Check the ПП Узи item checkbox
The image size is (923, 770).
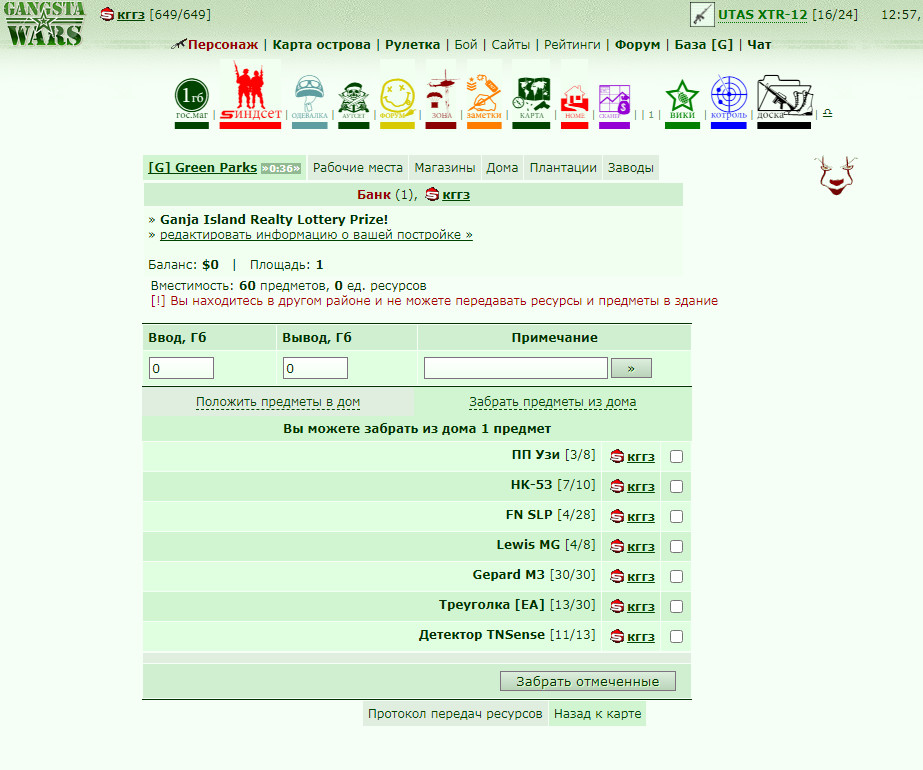pos(676,457)
